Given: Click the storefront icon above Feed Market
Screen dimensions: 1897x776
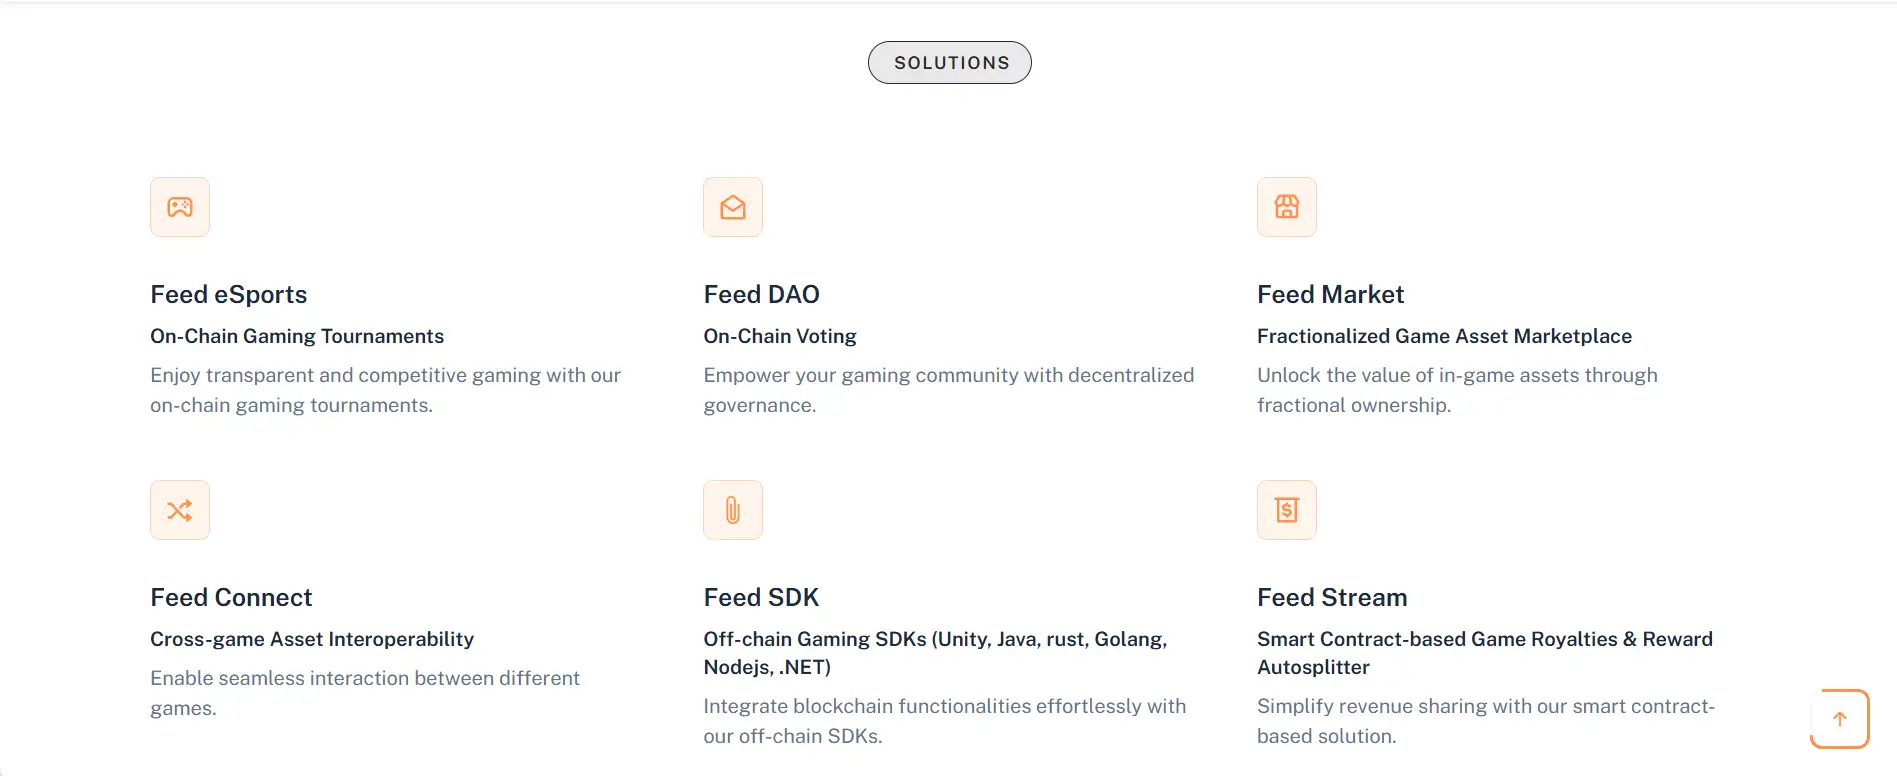Looking at the screenshot, I should pyautogui.click(x=1287, y=207).
